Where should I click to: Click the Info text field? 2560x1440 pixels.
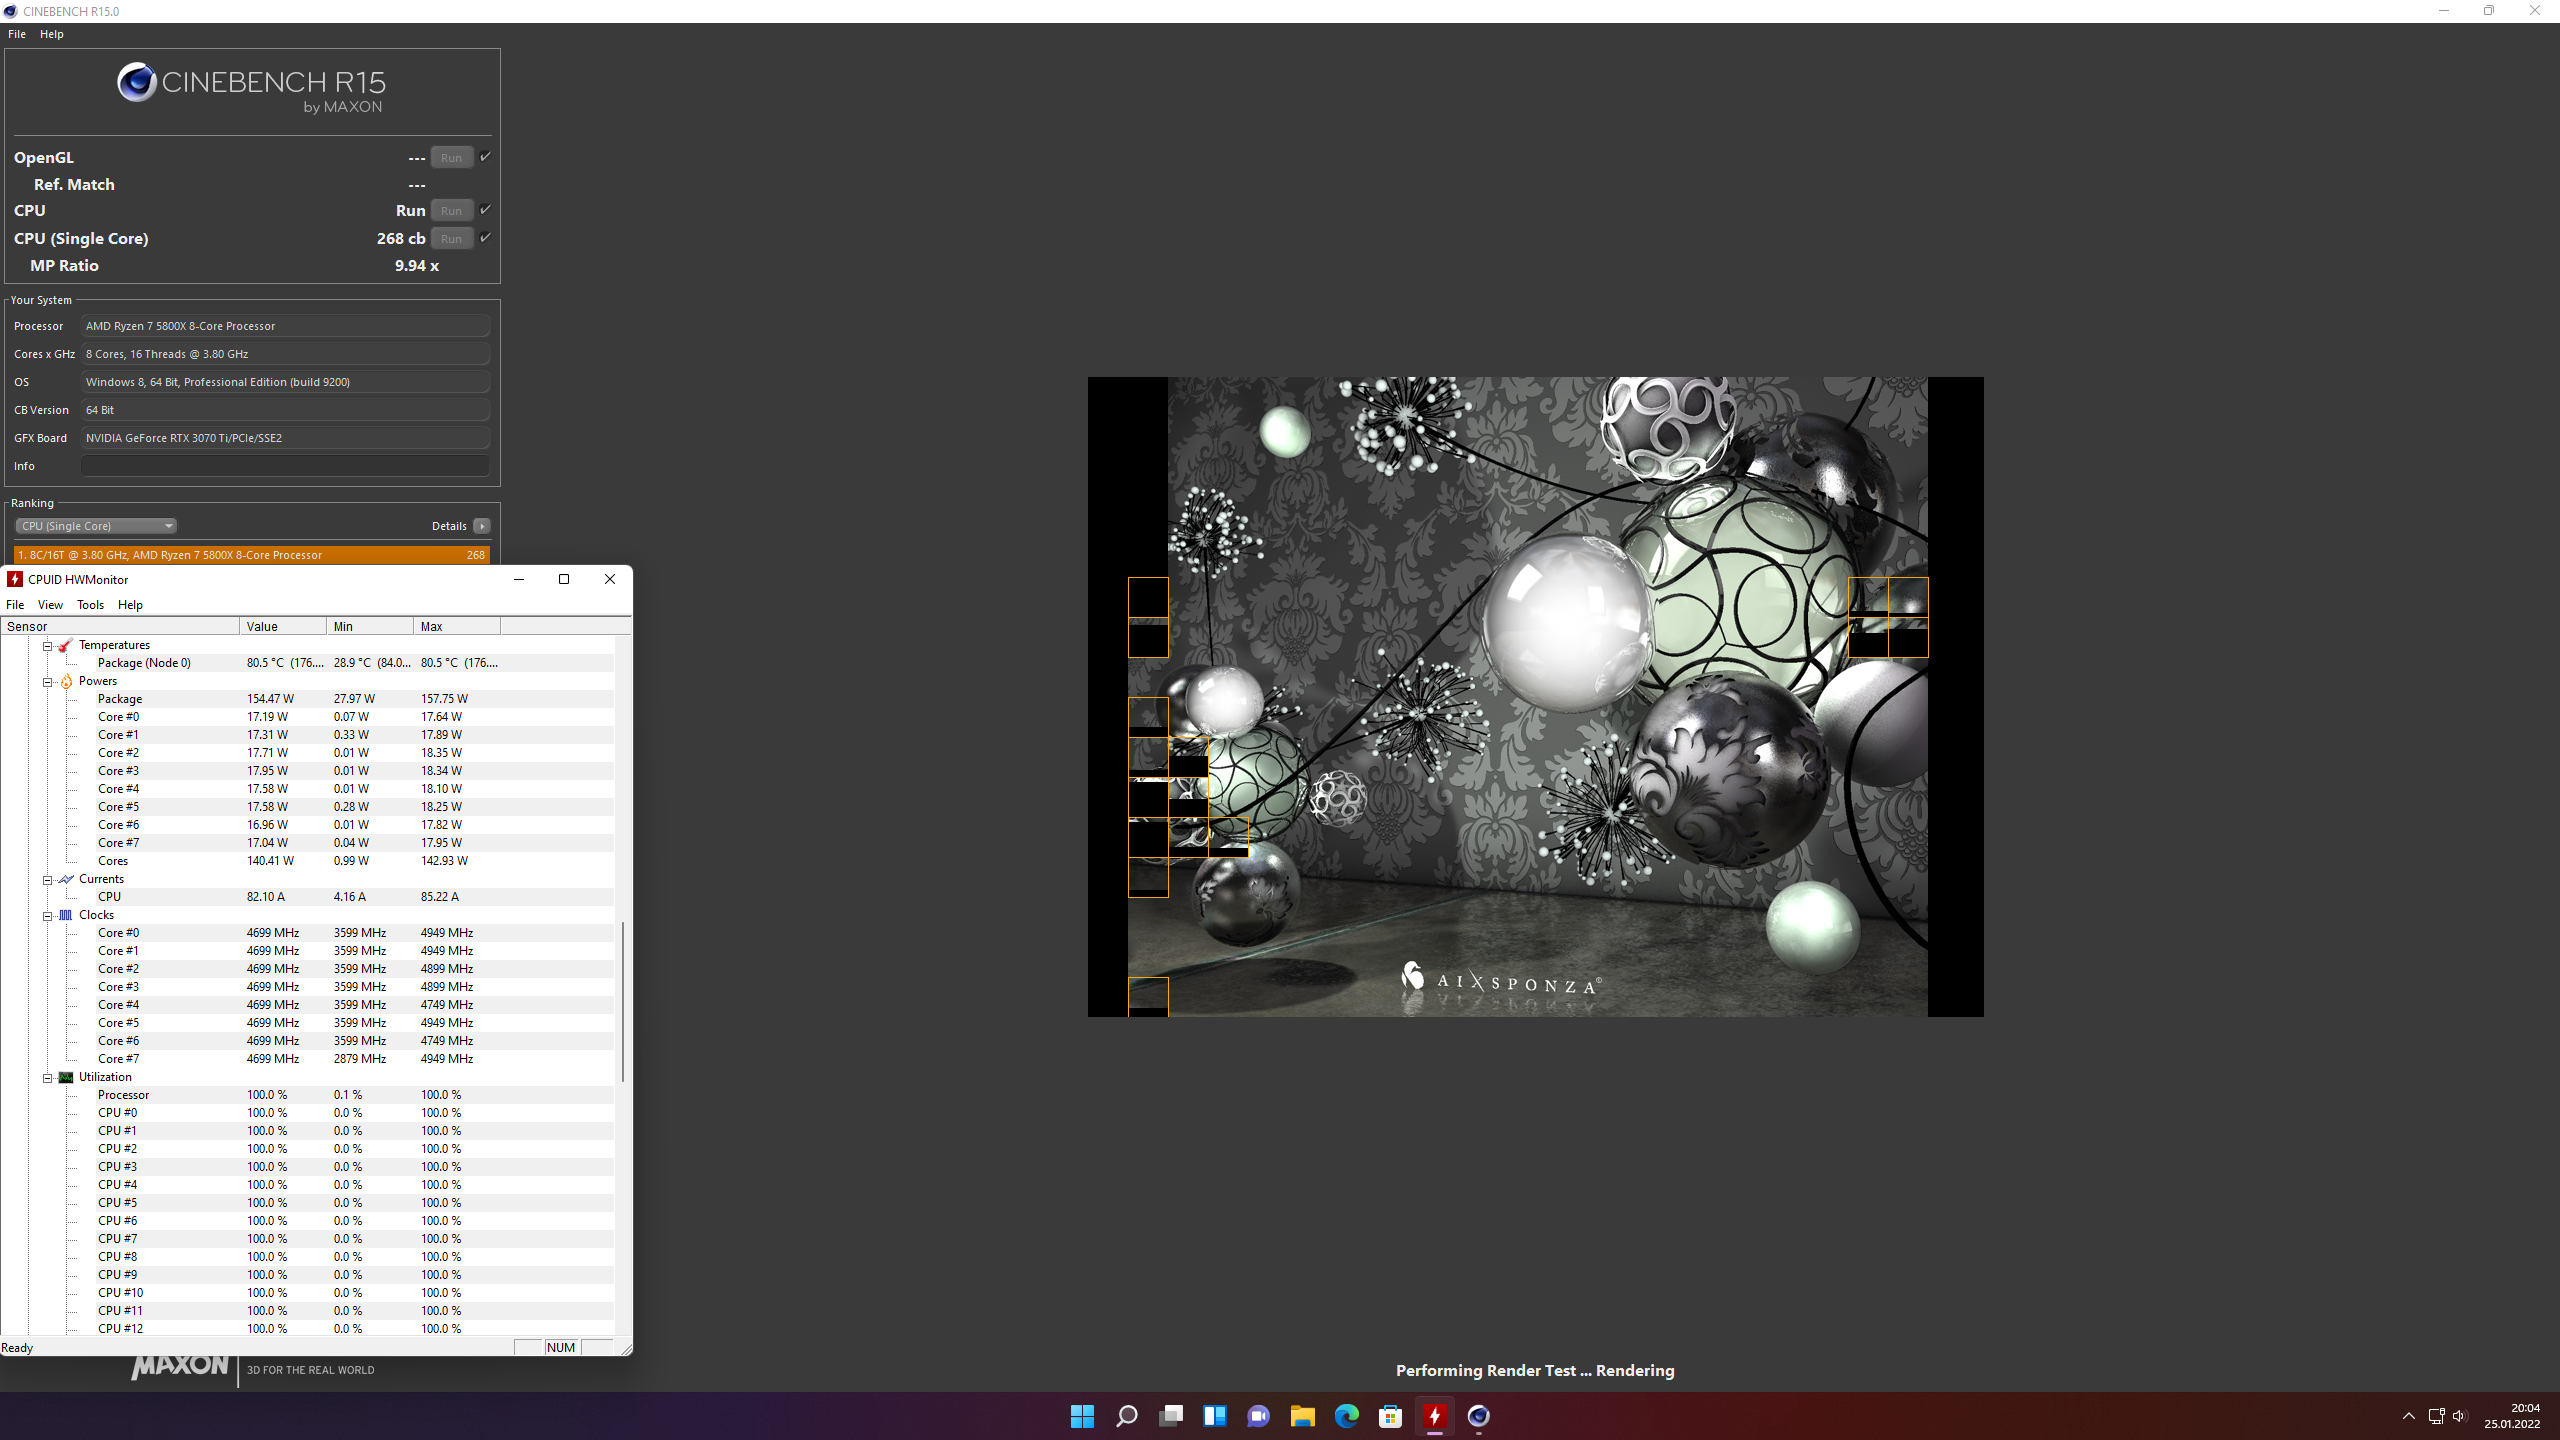(285, 466)
